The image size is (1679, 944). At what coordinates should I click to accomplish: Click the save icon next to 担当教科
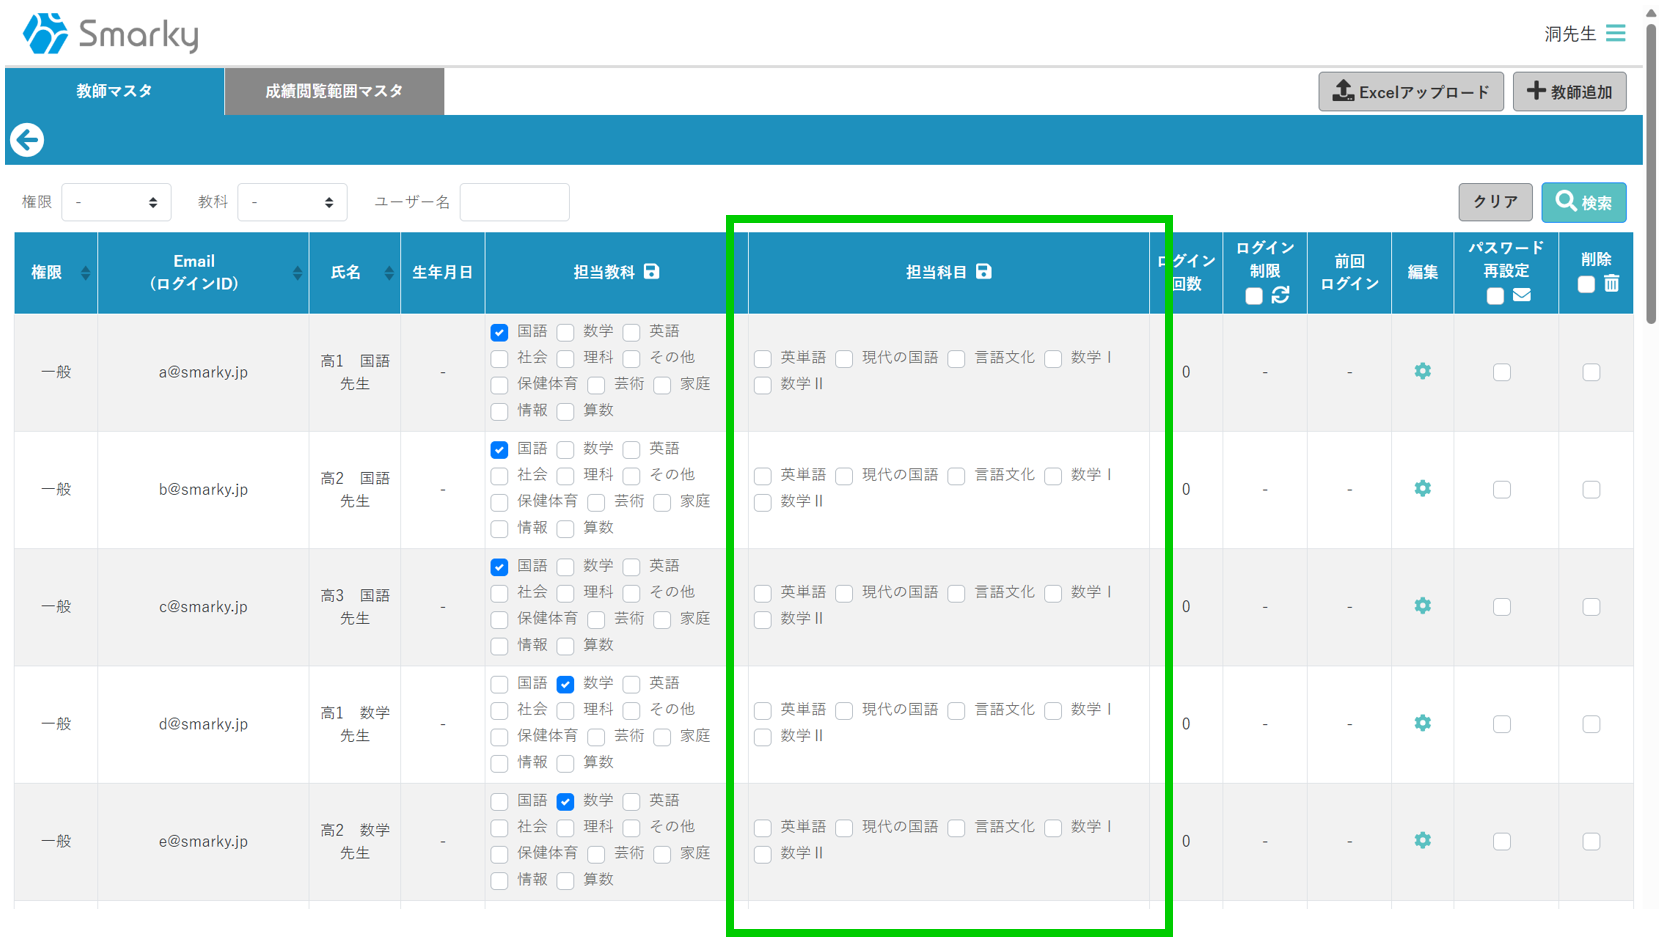click(x=652, y=272)
